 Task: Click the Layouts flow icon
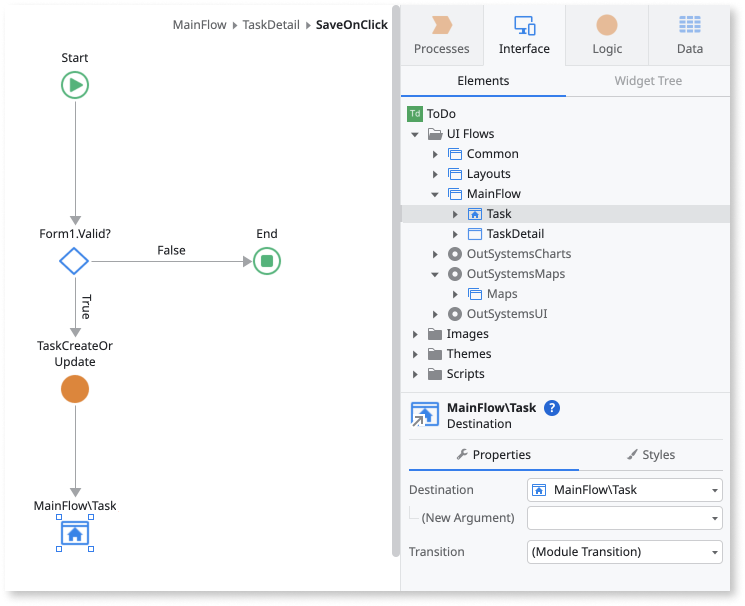point(455,174)
